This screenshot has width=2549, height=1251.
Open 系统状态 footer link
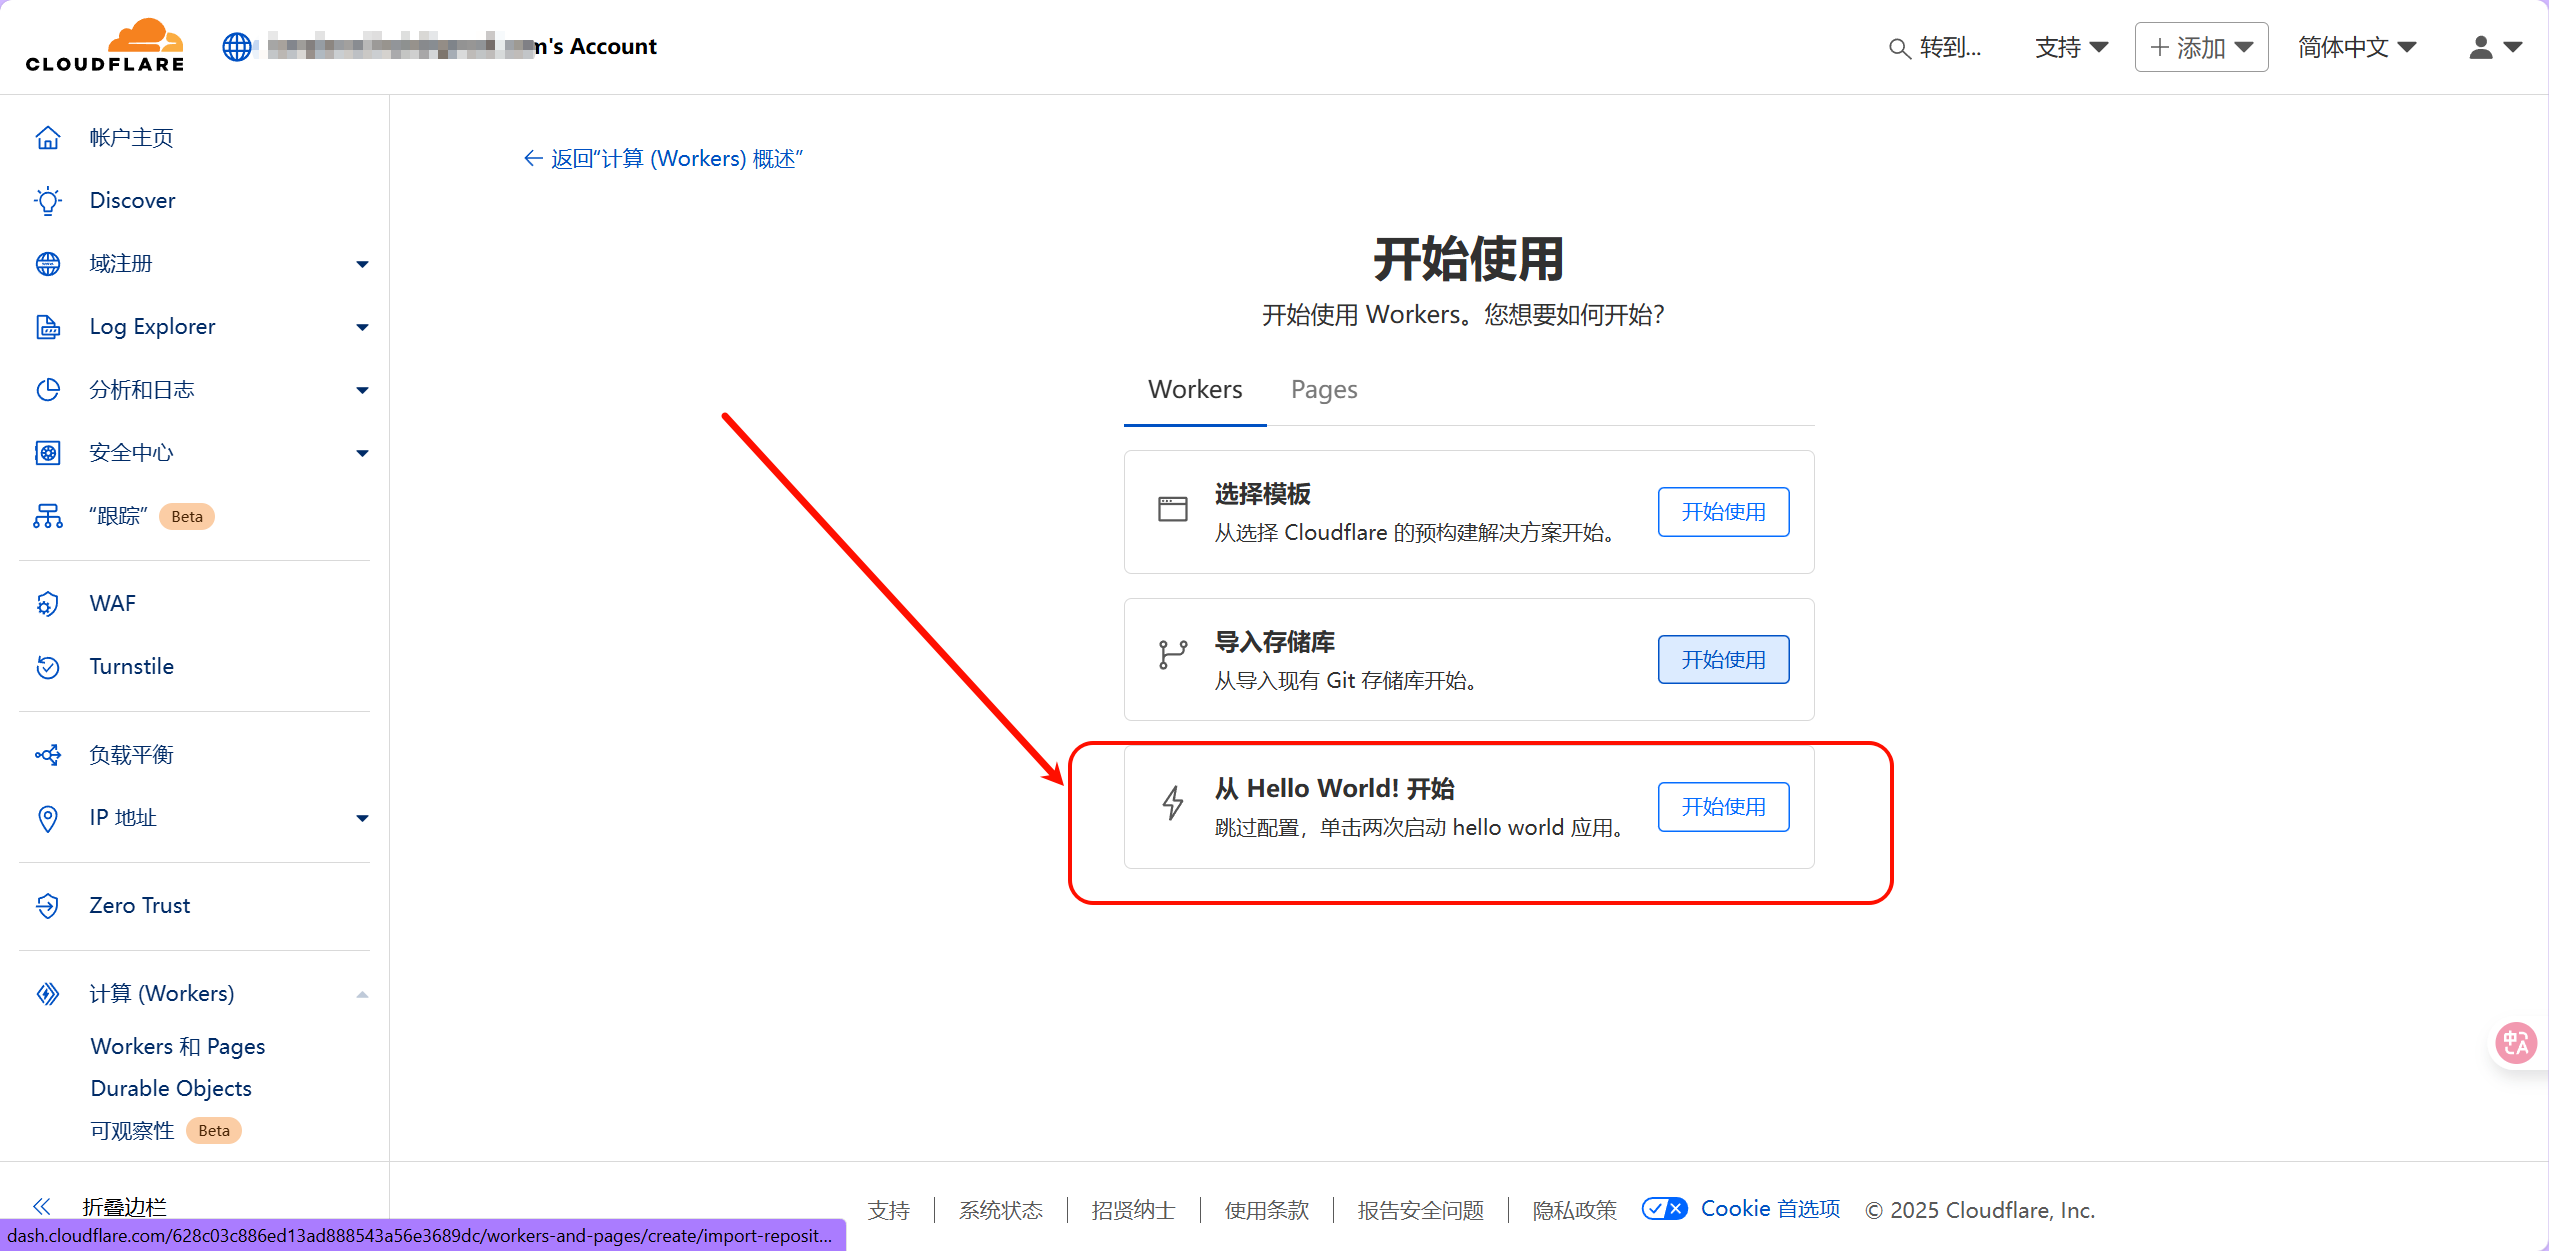pyautogui.click(x=1000, y=1210)
